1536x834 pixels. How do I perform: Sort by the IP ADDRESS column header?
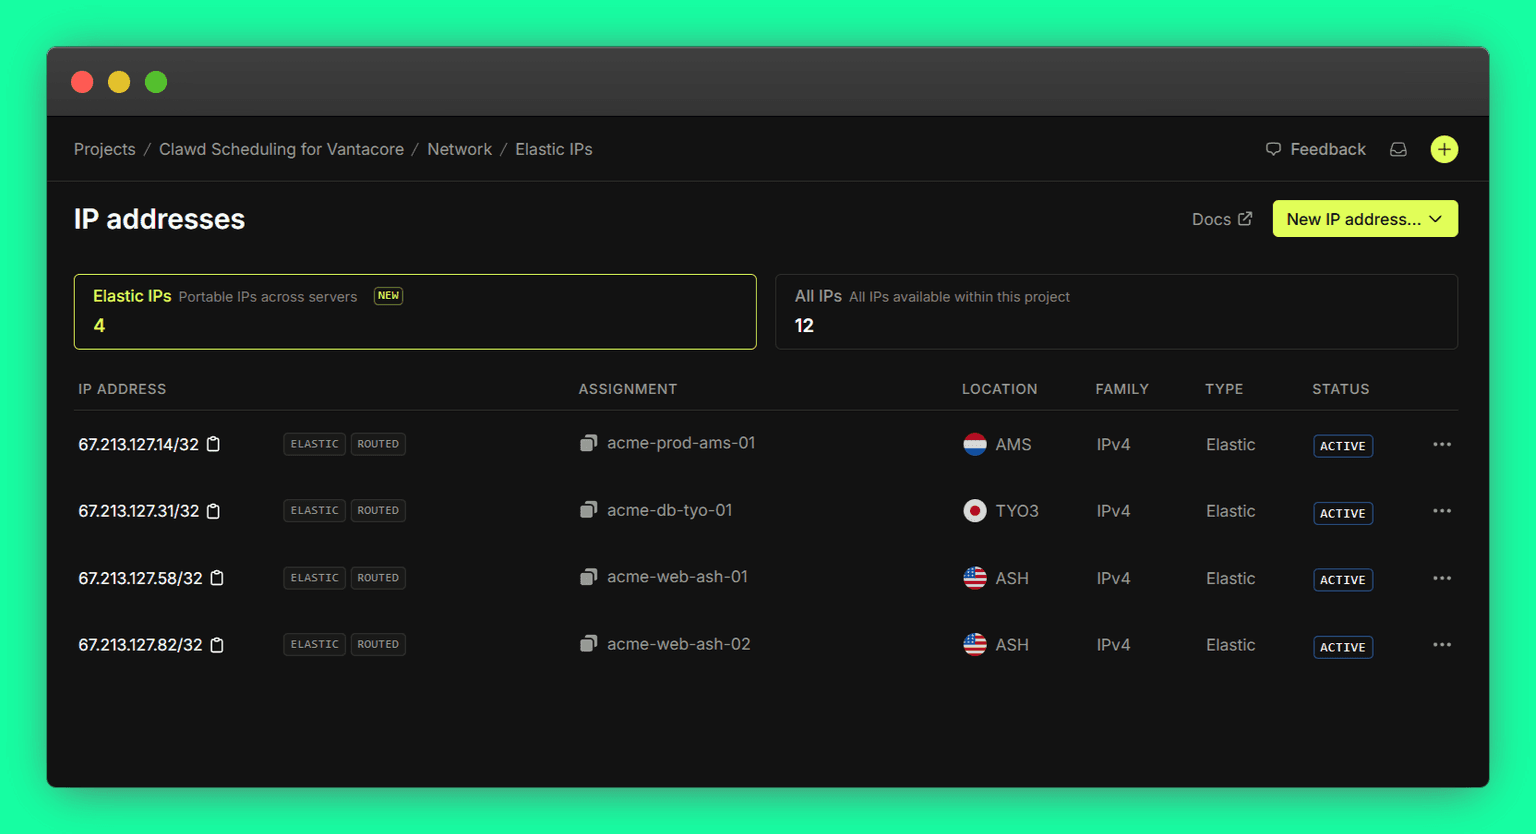click(x=122, y=389)
